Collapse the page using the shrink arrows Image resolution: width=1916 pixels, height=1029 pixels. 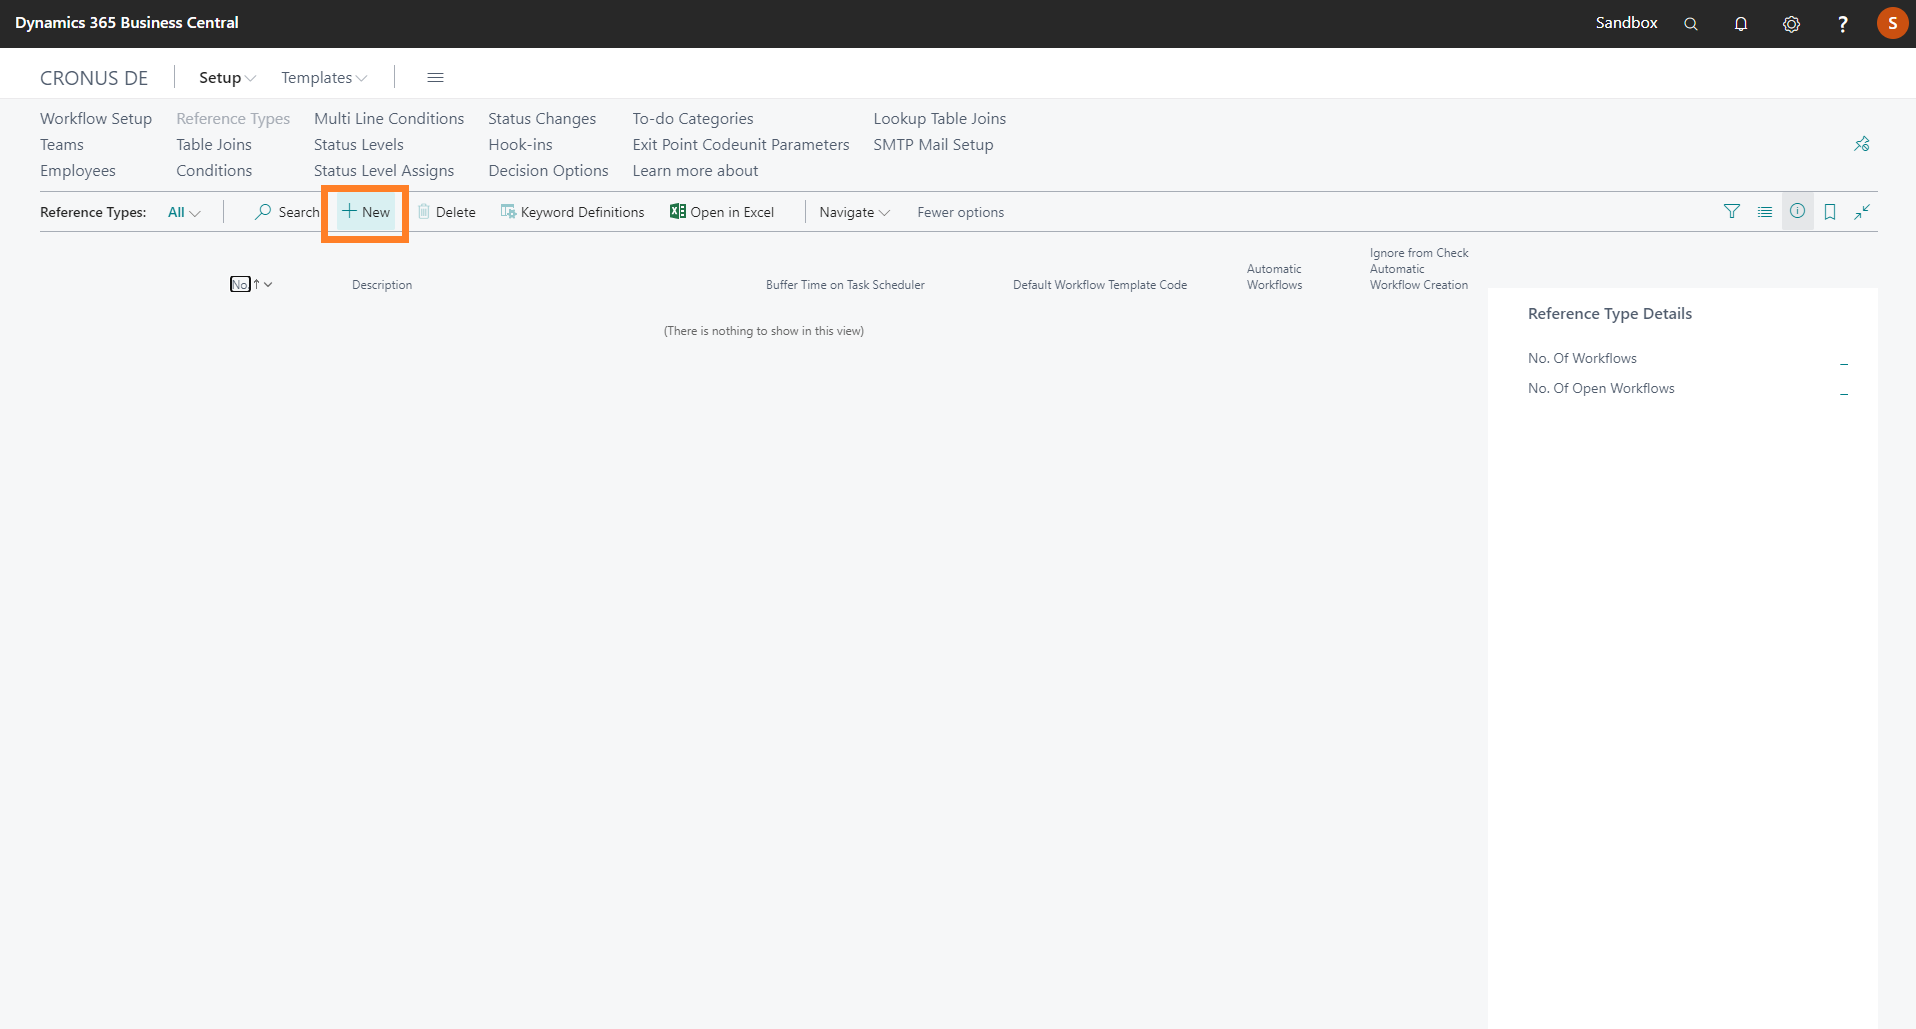1862,212
